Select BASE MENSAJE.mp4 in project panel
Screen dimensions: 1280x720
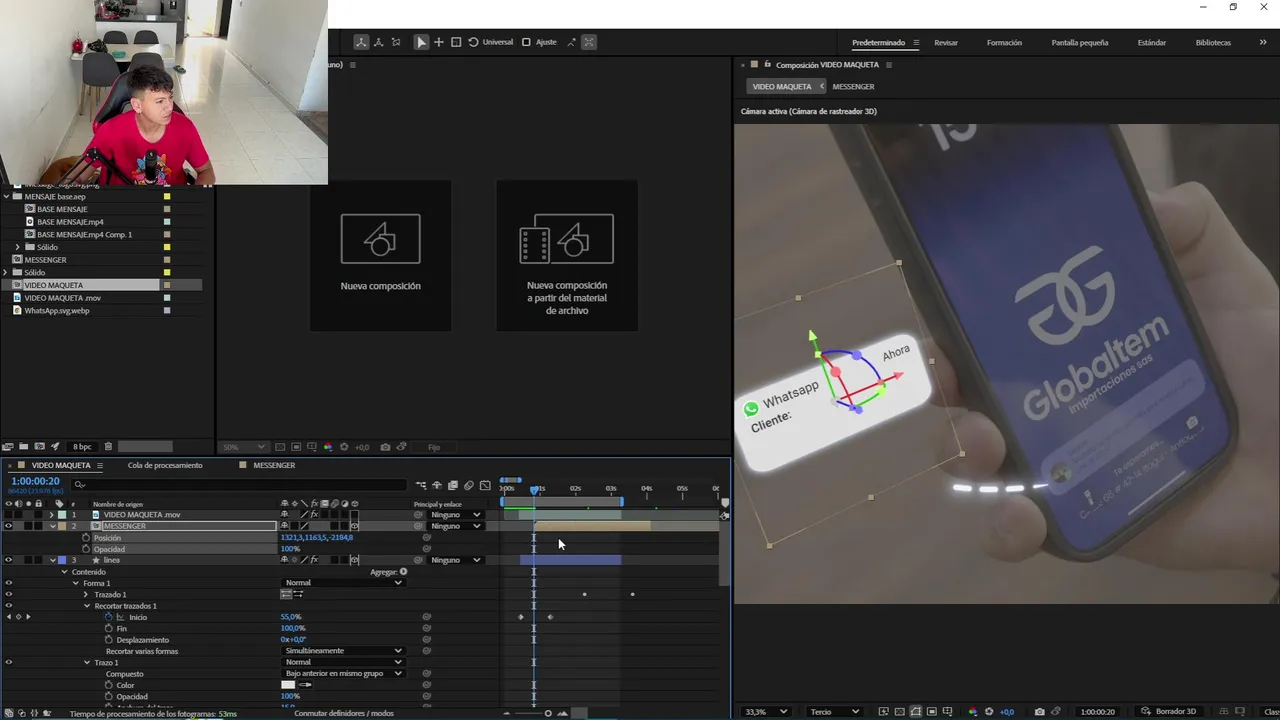tap(70, 222)
